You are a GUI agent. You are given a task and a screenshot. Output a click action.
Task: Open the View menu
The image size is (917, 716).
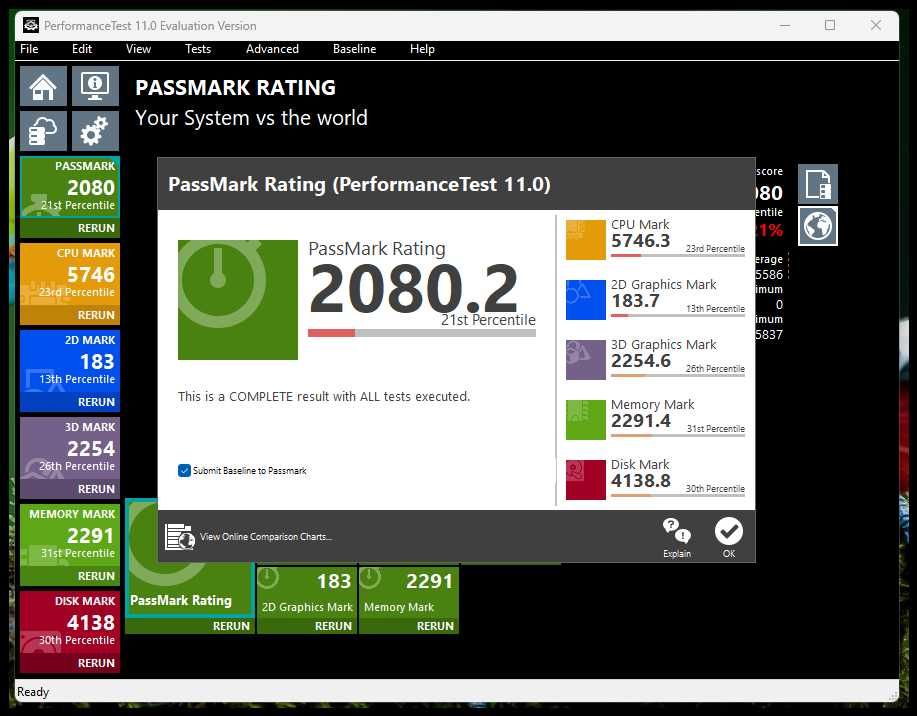point(139,49)
